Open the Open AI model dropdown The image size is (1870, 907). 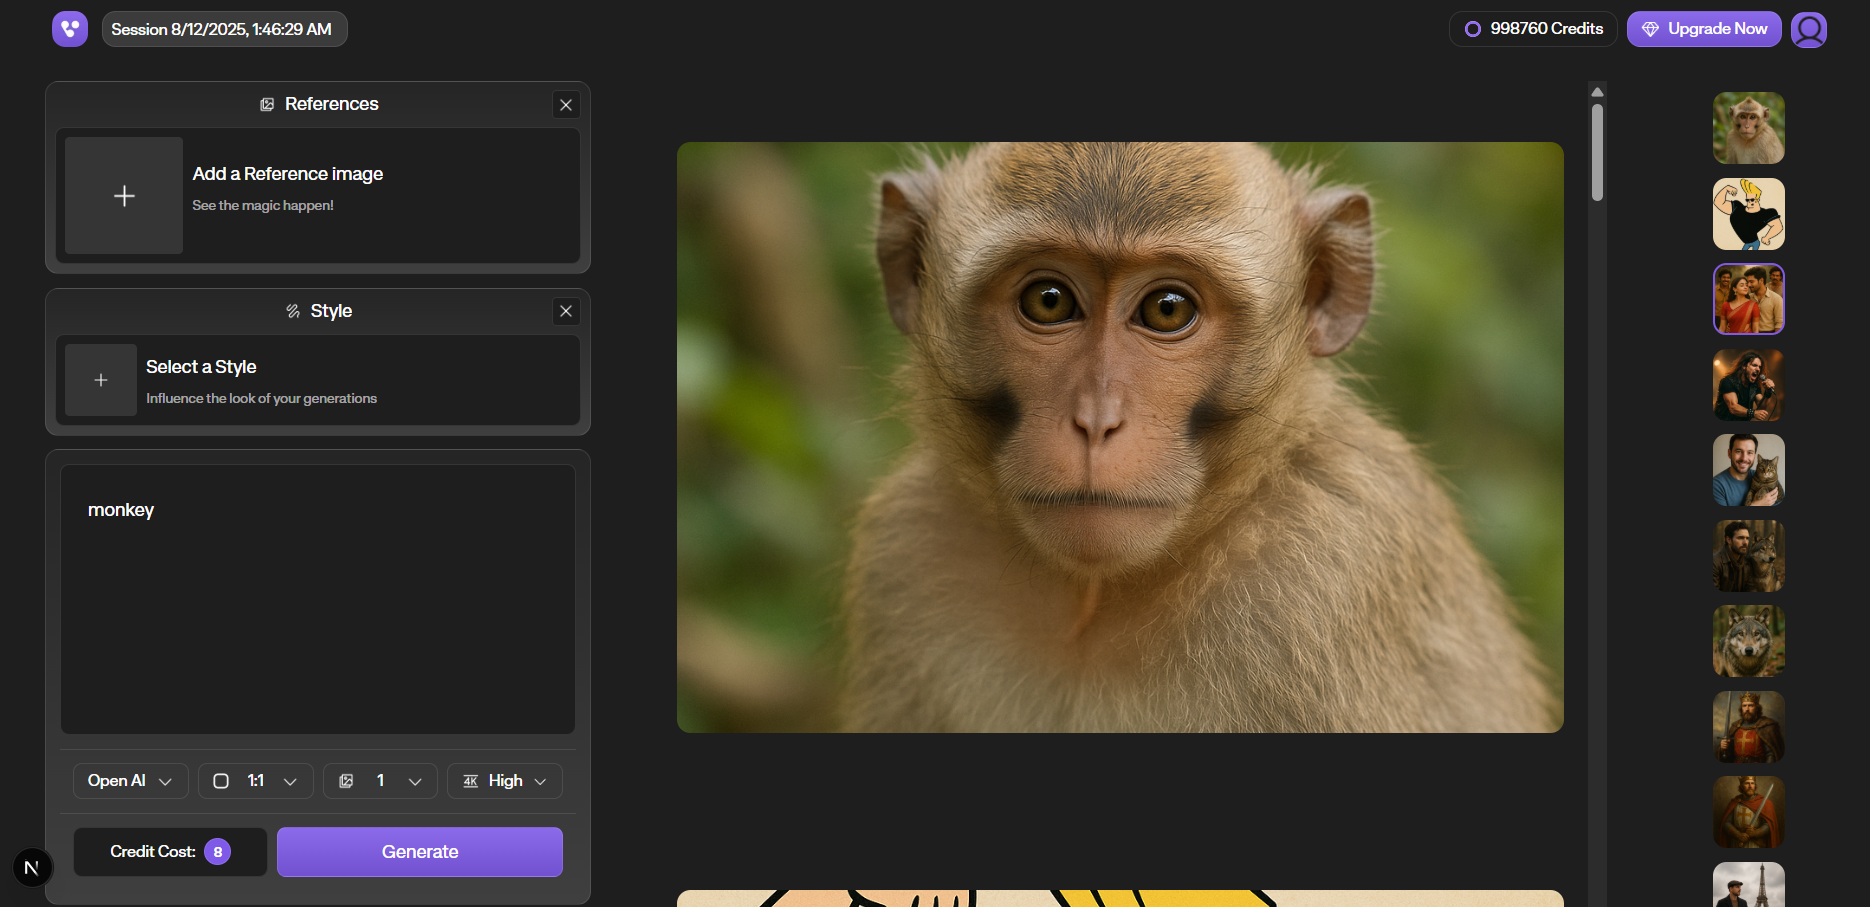(130, 781)
